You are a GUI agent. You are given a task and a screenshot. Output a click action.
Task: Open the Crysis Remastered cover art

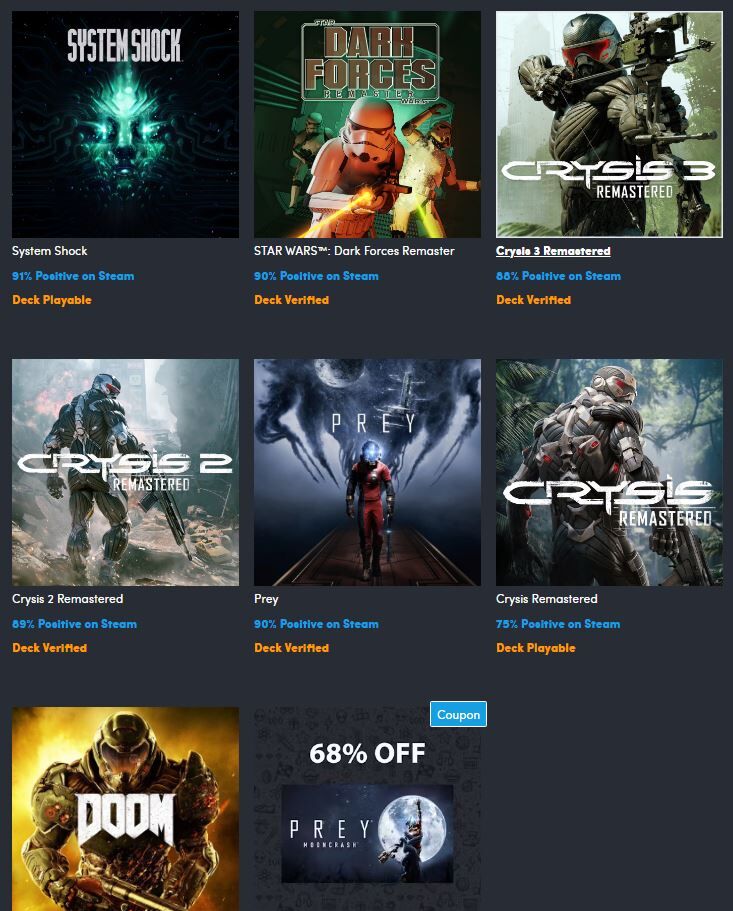pyautogui.click(x=609, y=472)
